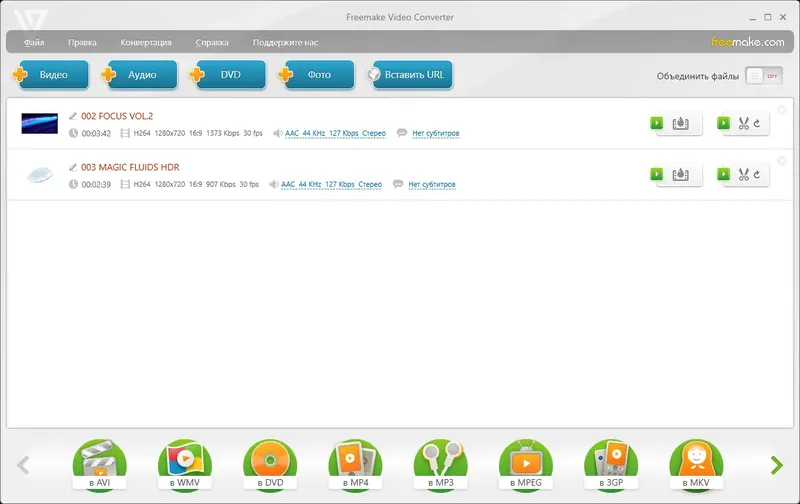Viewport: 800px width, 504px height.
Task: Click the watermark preview icon on 002 FOCUS VOL.2
Action: [x=681, y=123]
